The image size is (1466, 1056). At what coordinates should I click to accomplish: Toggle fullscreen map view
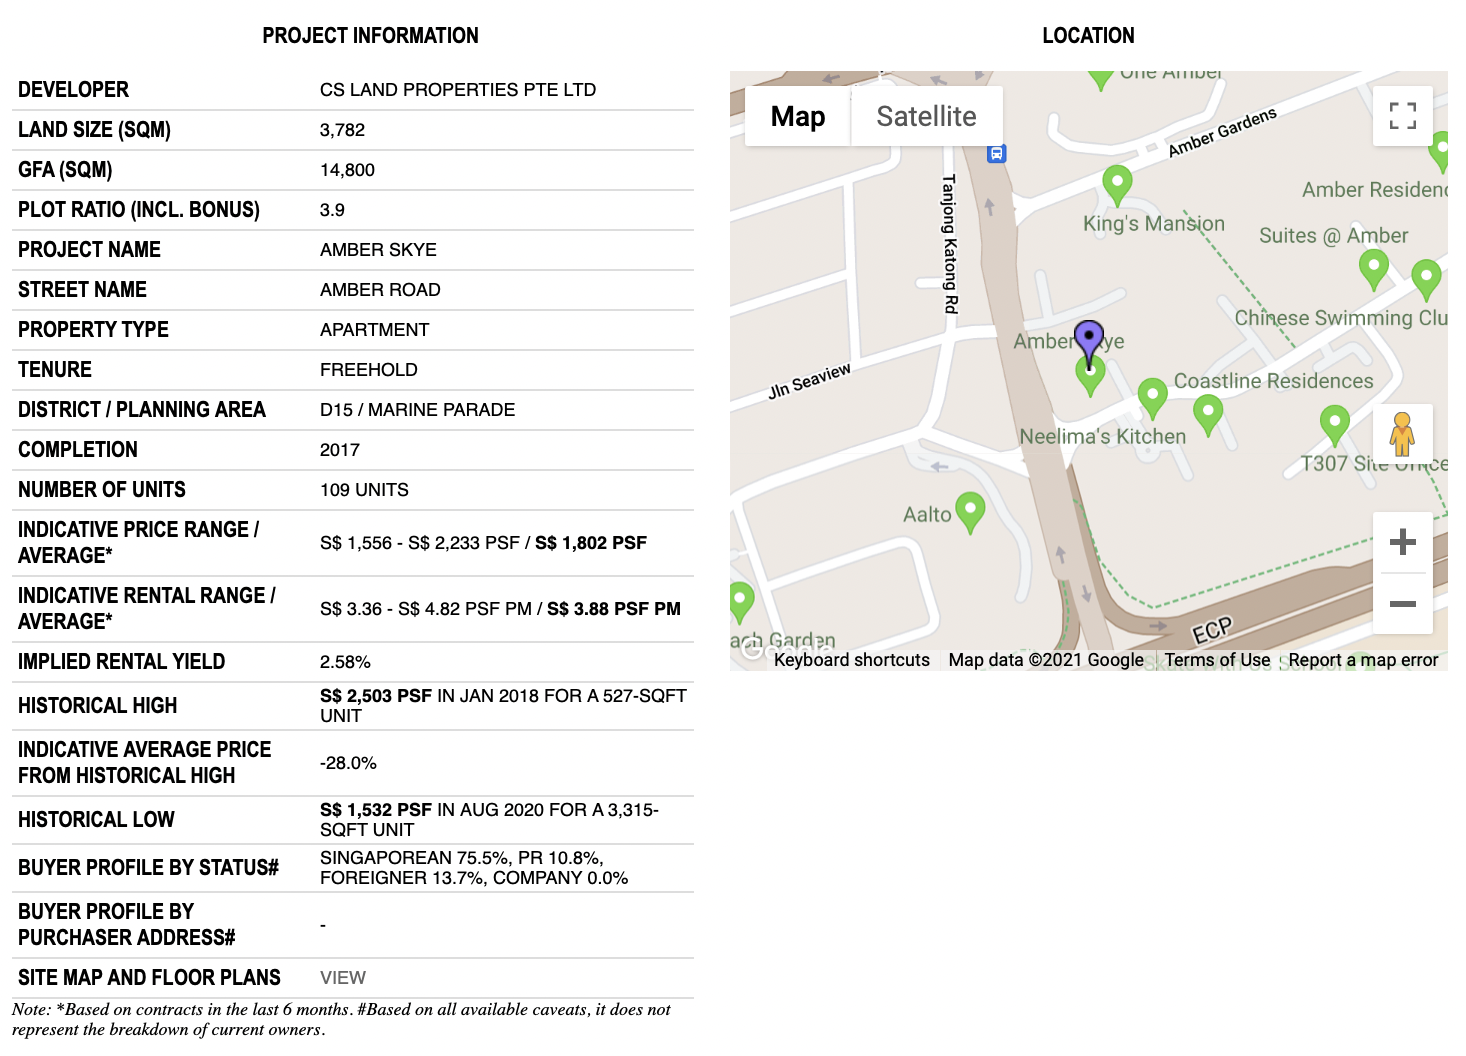1402,116
